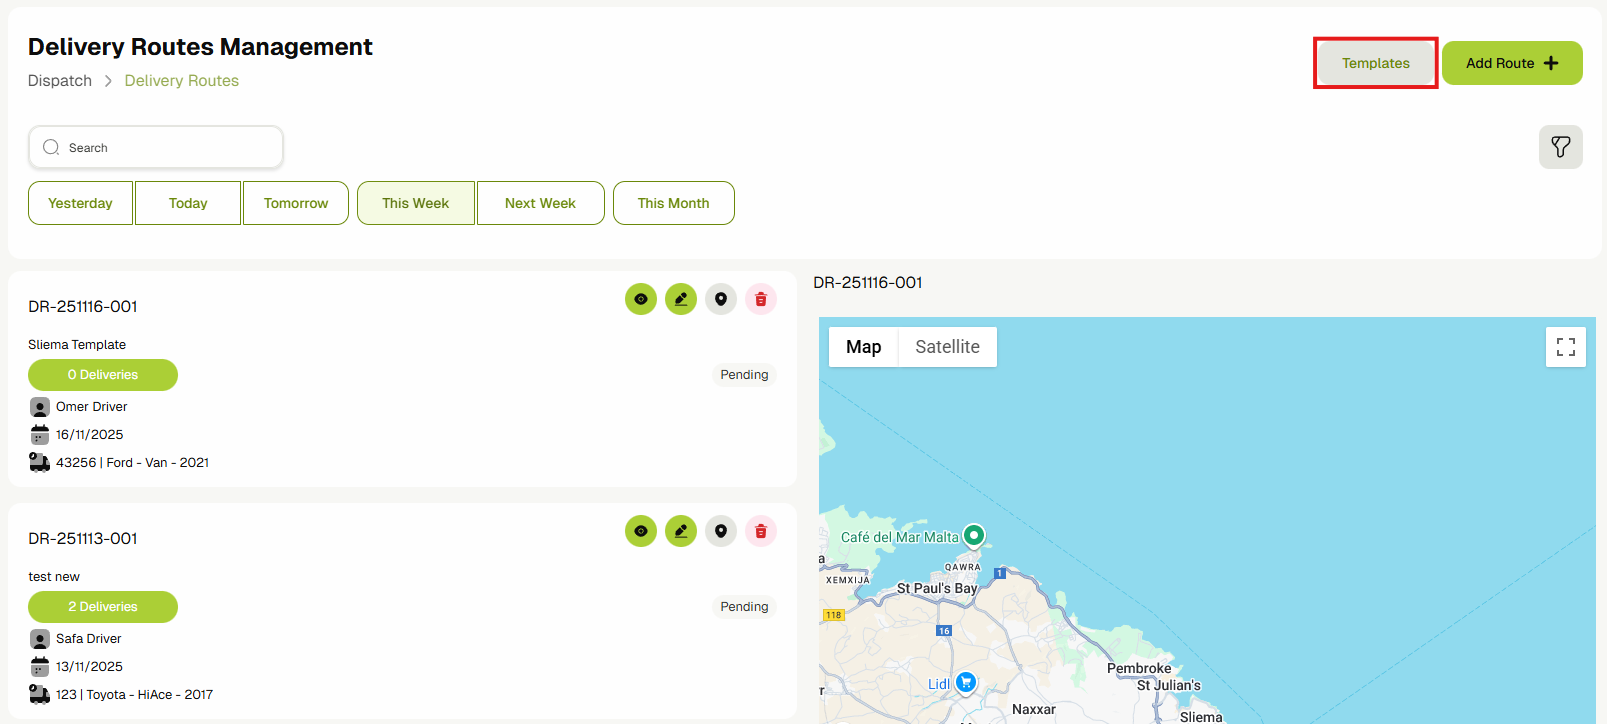The height and width of the screenshot is (724, 1607).
Task: Toggle fullscreen map view
Action: [x=1565, y=347]
